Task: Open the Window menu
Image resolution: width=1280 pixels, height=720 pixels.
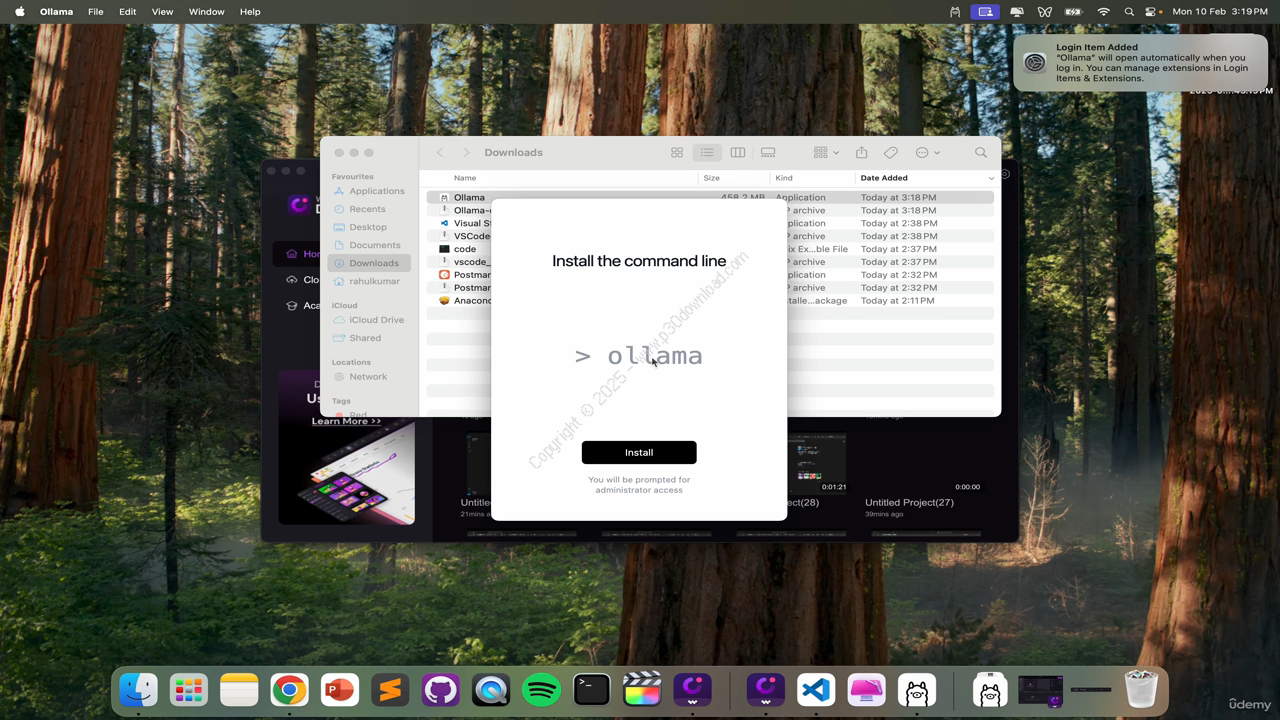Action: click(x=206, y=11)
